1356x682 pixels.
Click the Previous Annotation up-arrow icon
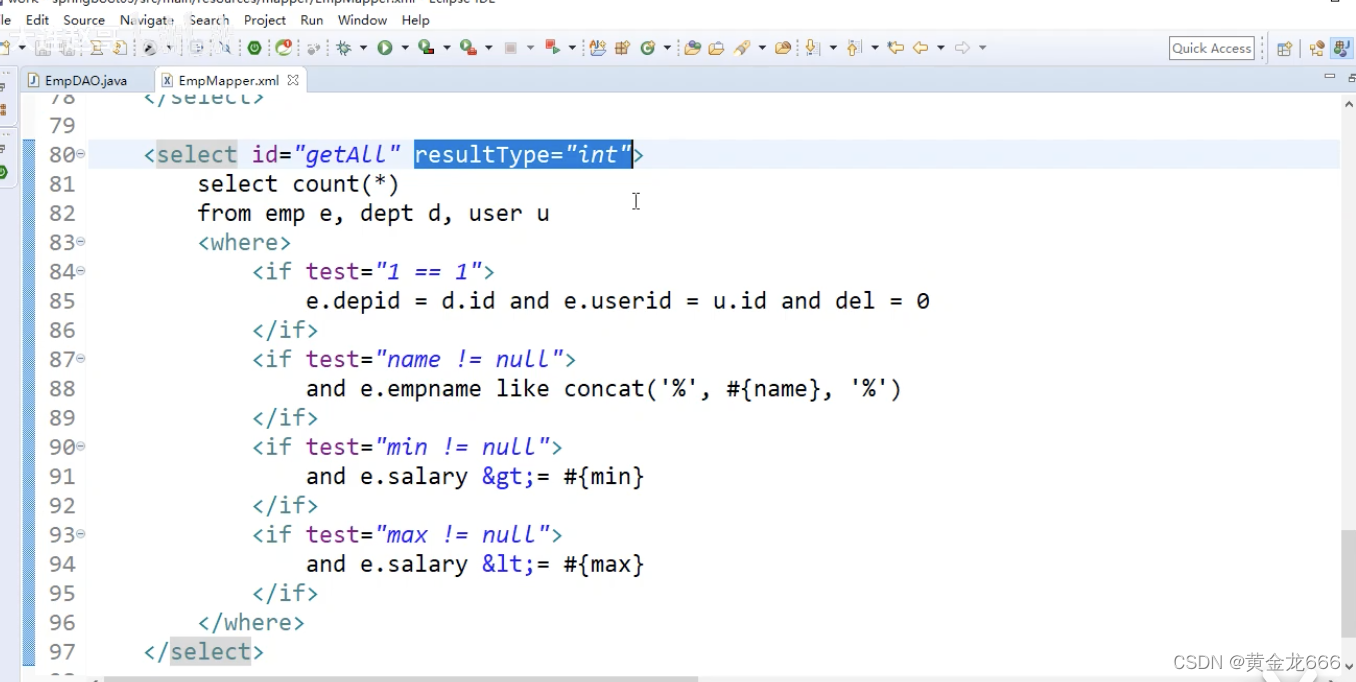(854, 47)
